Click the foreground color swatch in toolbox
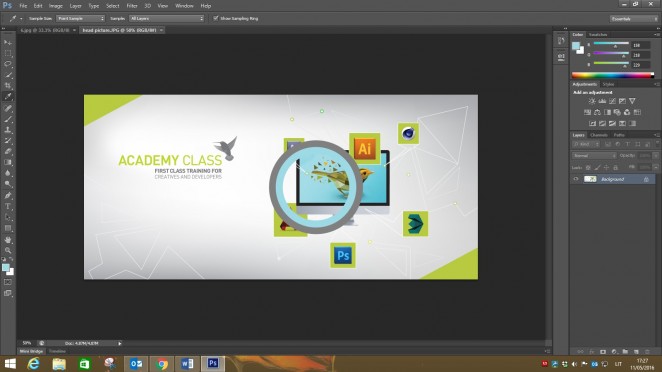Image resolution: width=662 pixels, height=372 pixels. pyautogui.click(x=5, y=268)
